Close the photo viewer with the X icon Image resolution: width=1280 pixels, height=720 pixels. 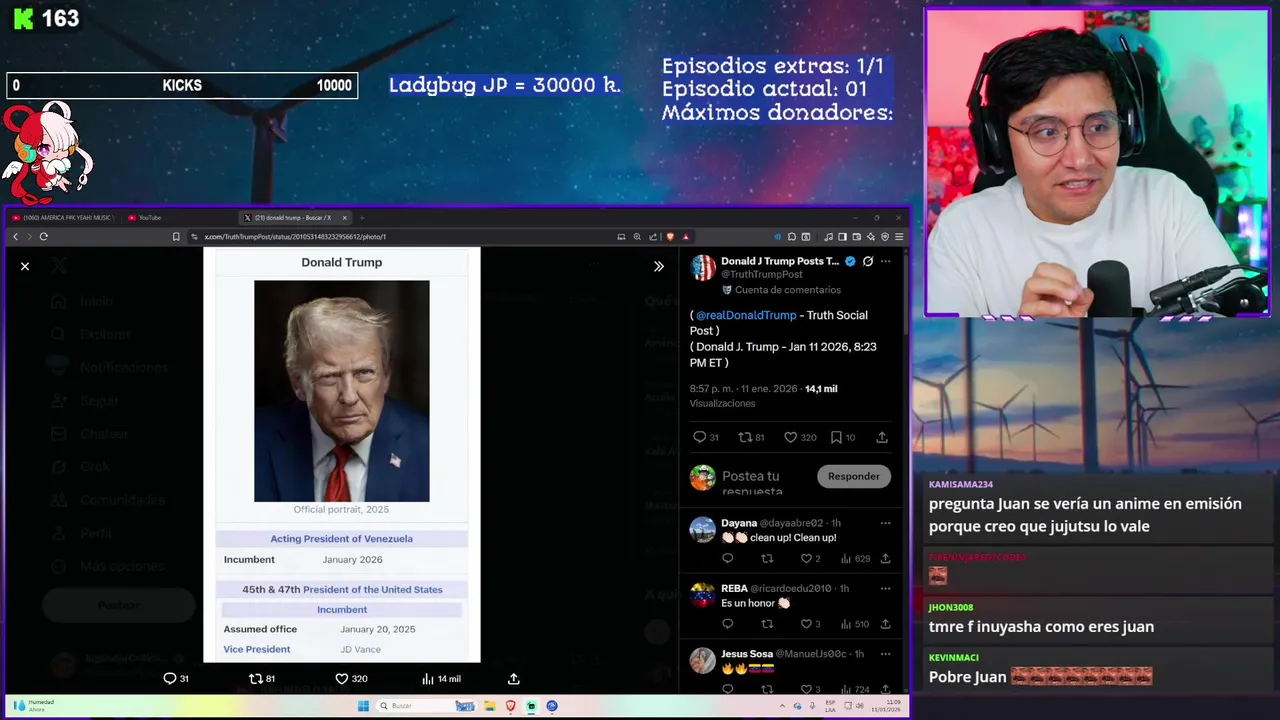pyautogui.click(x=25, y=266)
